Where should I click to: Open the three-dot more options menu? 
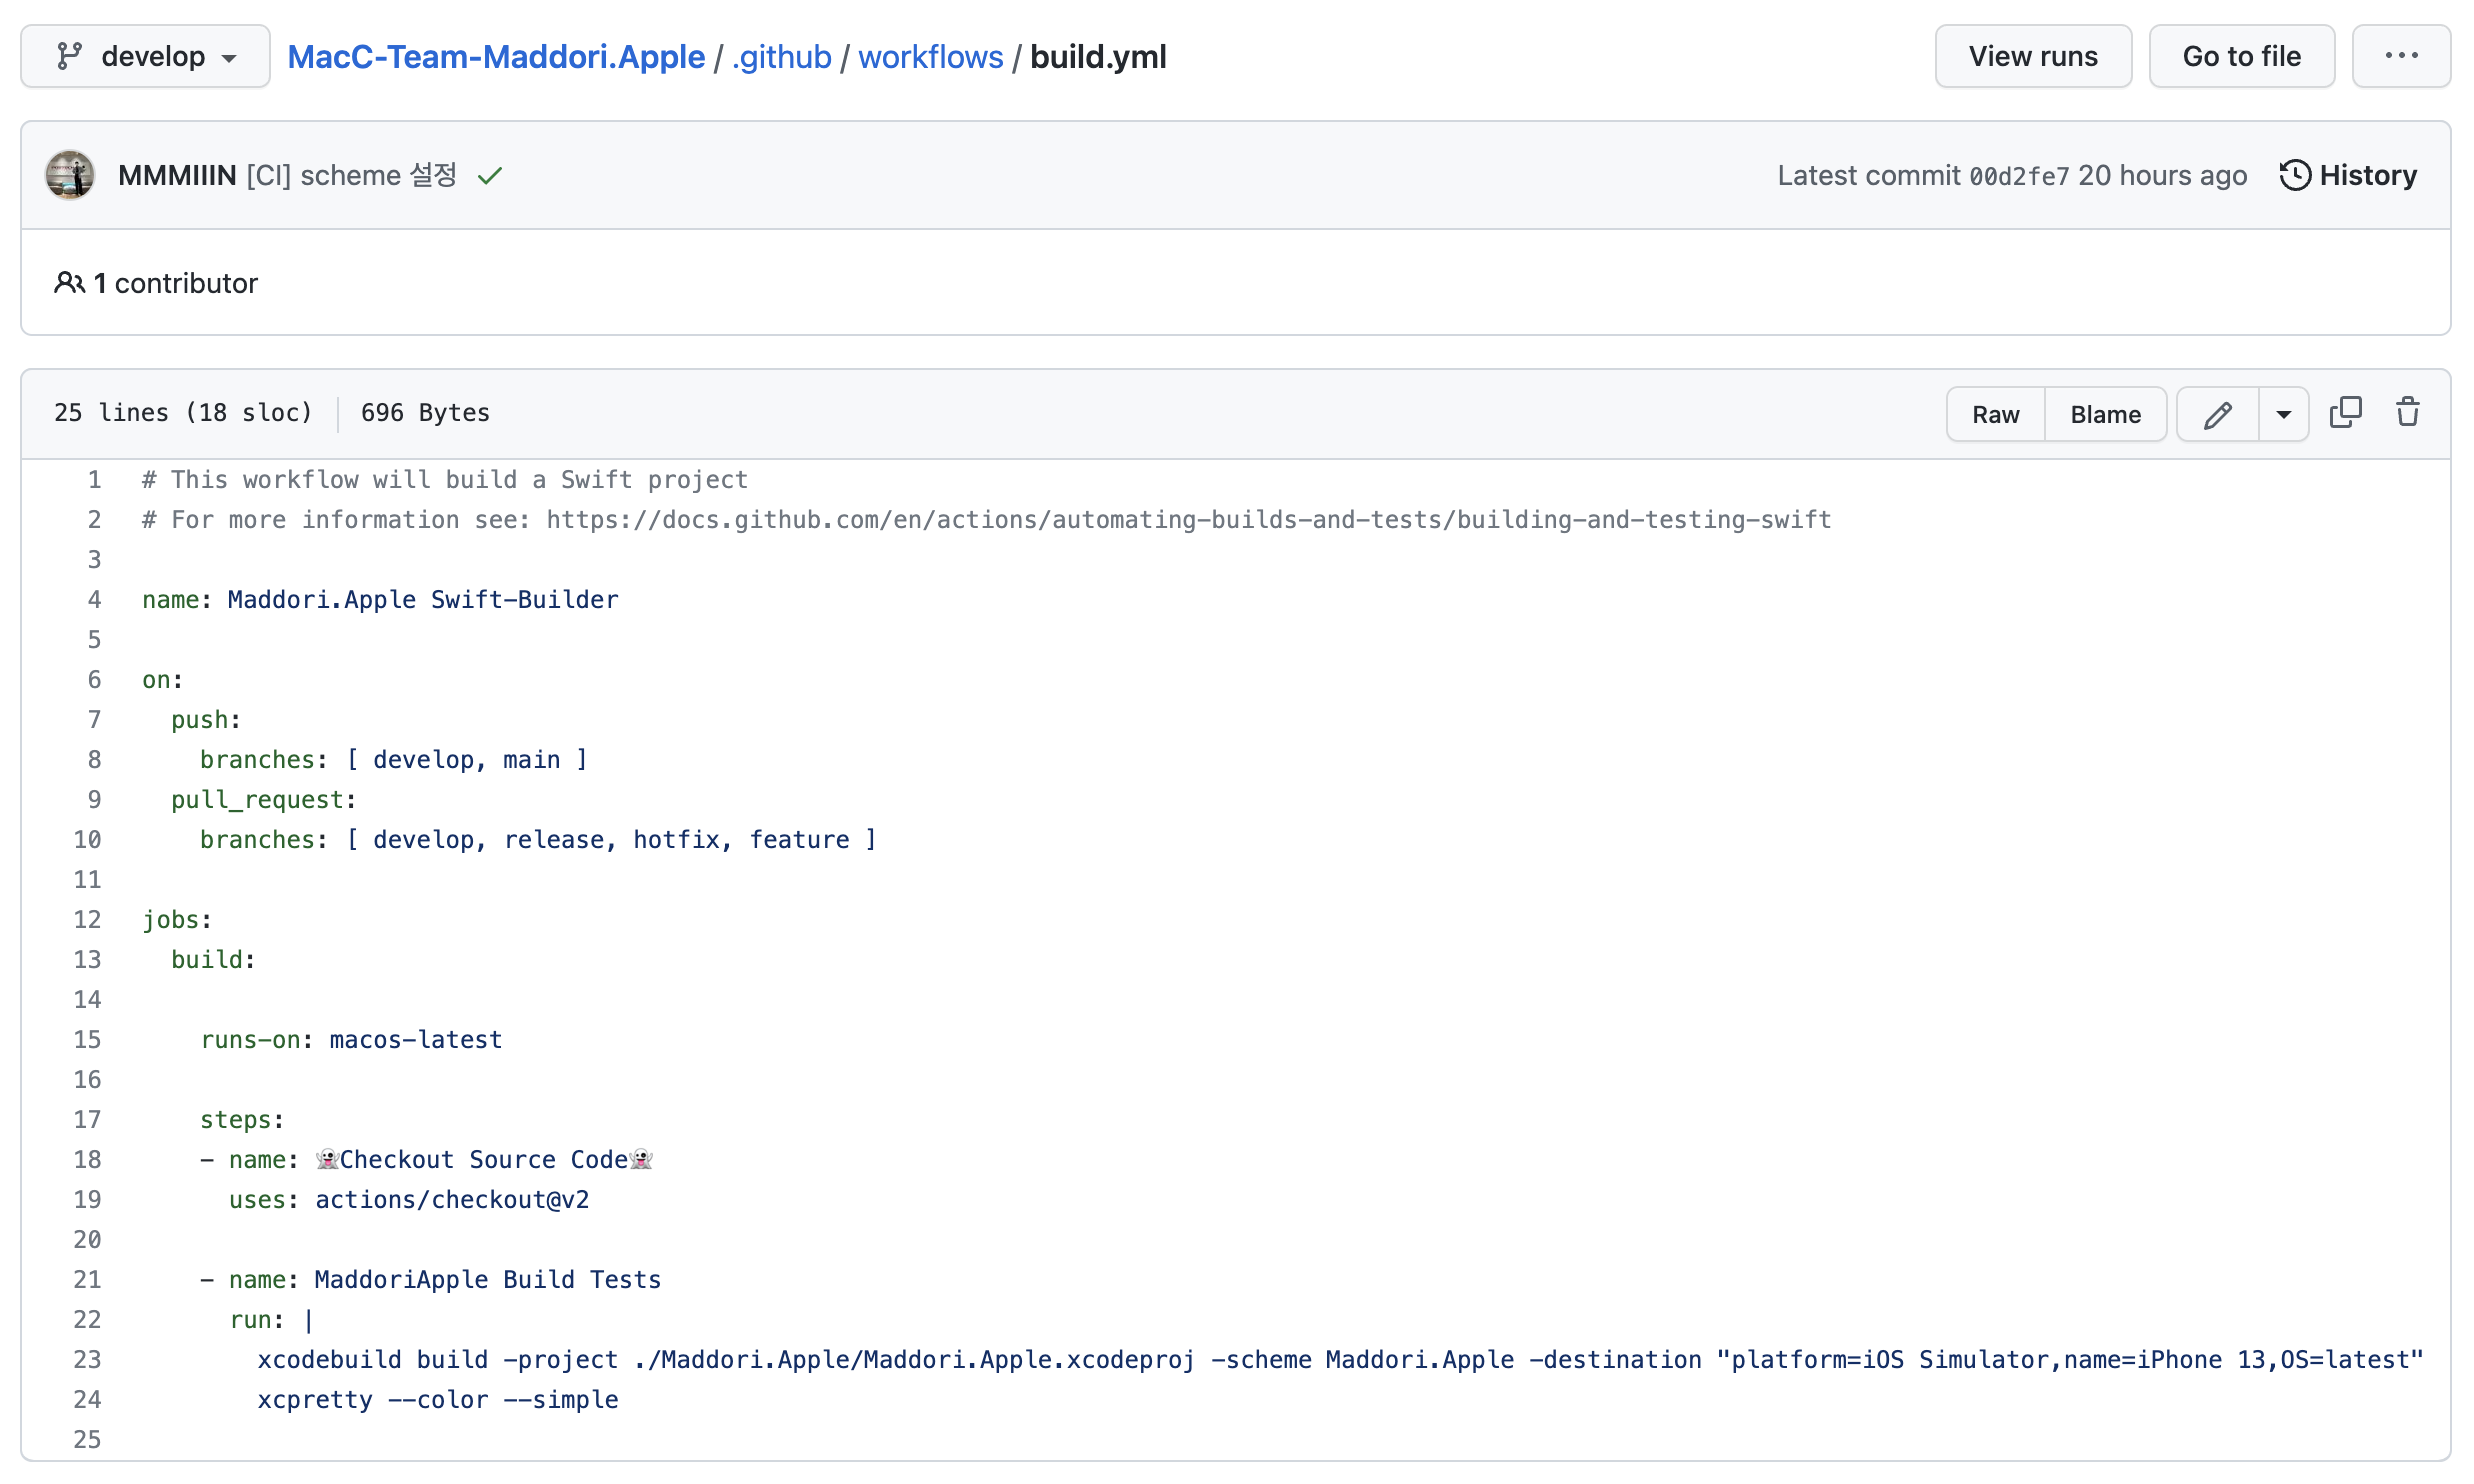(x=2401, y=57)
